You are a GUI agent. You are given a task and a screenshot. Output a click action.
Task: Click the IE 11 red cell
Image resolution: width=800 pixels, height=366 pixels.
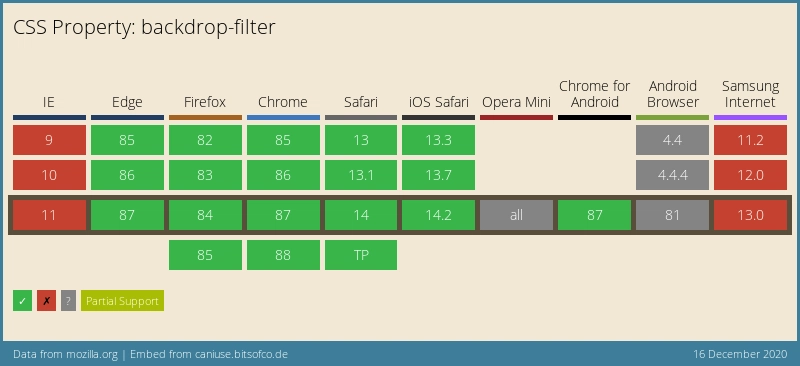click(x=49, y=215)
